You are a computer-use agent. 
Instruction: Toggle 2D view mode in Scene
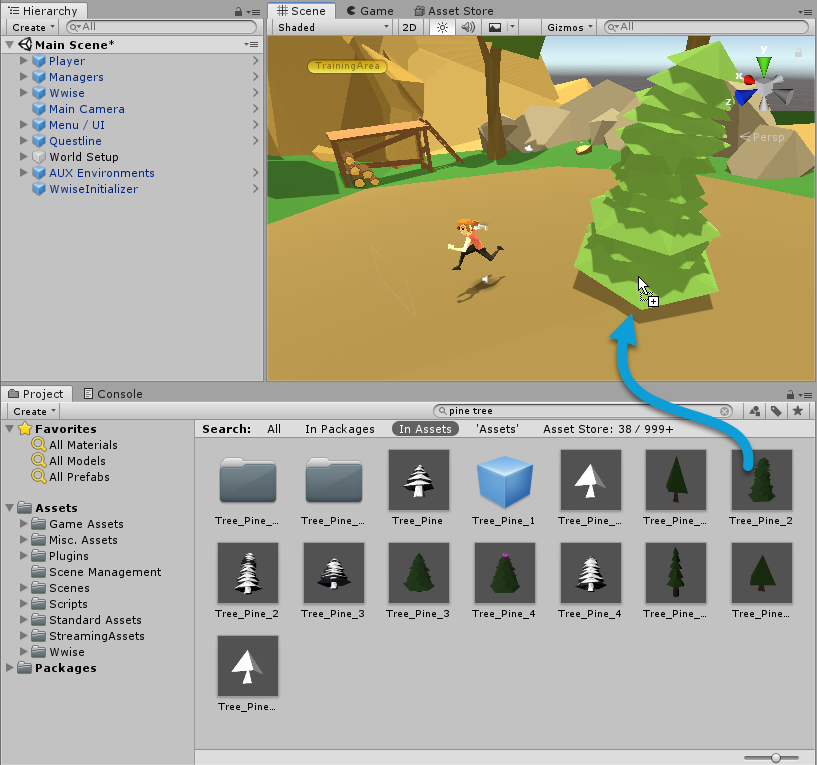coord(409,27)
